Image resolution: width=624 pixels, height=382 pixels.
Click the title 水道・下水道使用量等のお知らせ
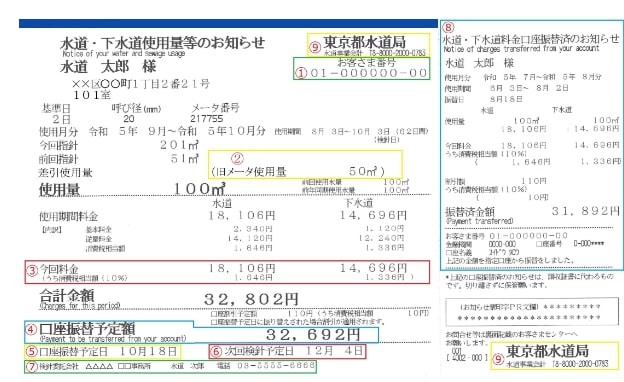coord(162,43)
